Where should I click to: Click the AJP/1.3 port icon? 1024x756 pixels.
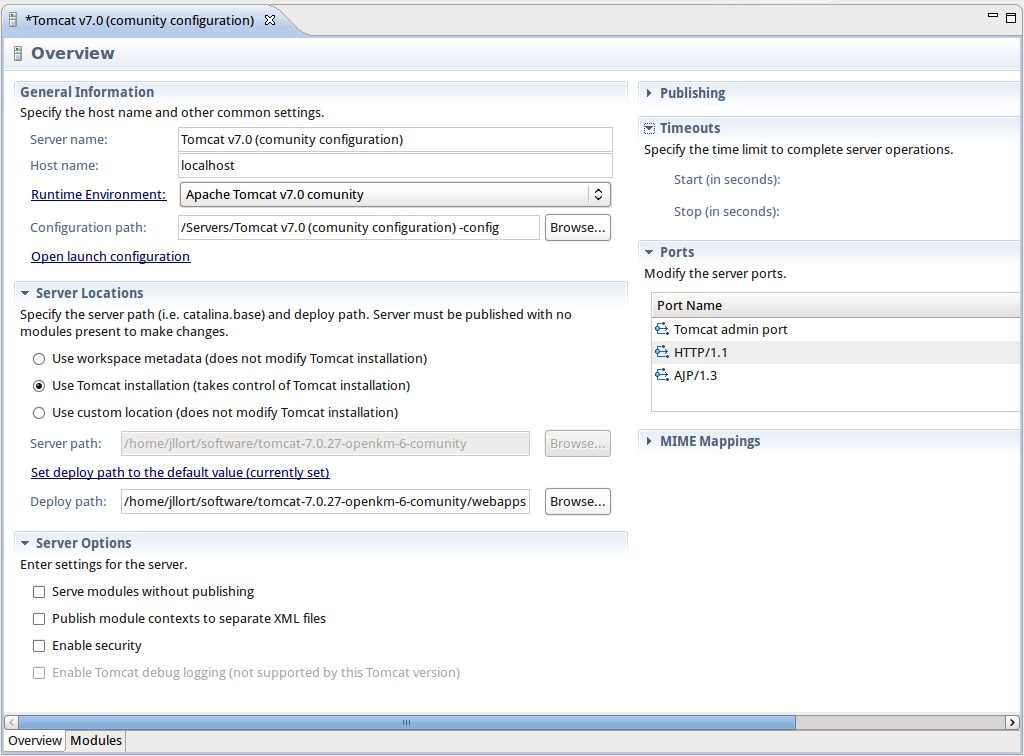[x=662, y=375]
